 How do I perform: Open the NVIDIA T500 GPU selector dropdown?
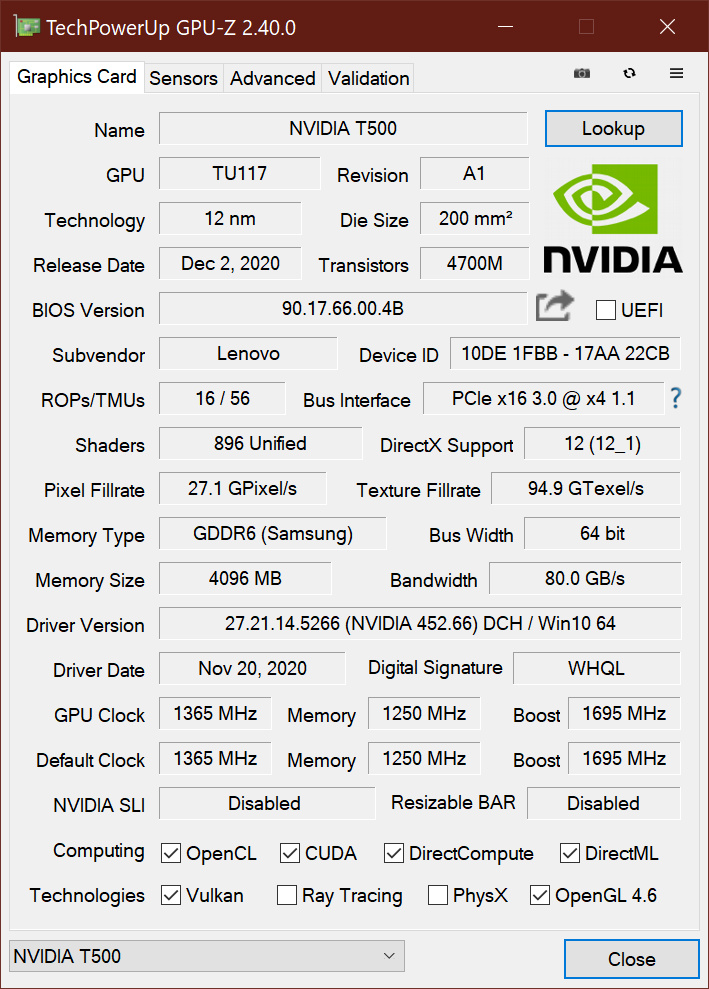coord(207,957)
